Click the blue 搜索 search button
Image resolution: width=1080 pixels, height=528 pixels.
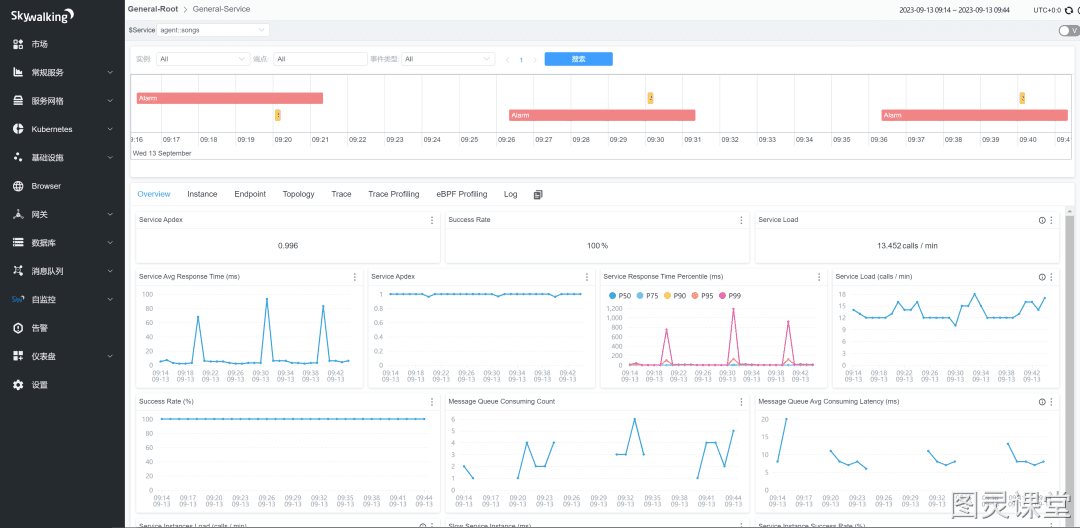pos(579,59)
